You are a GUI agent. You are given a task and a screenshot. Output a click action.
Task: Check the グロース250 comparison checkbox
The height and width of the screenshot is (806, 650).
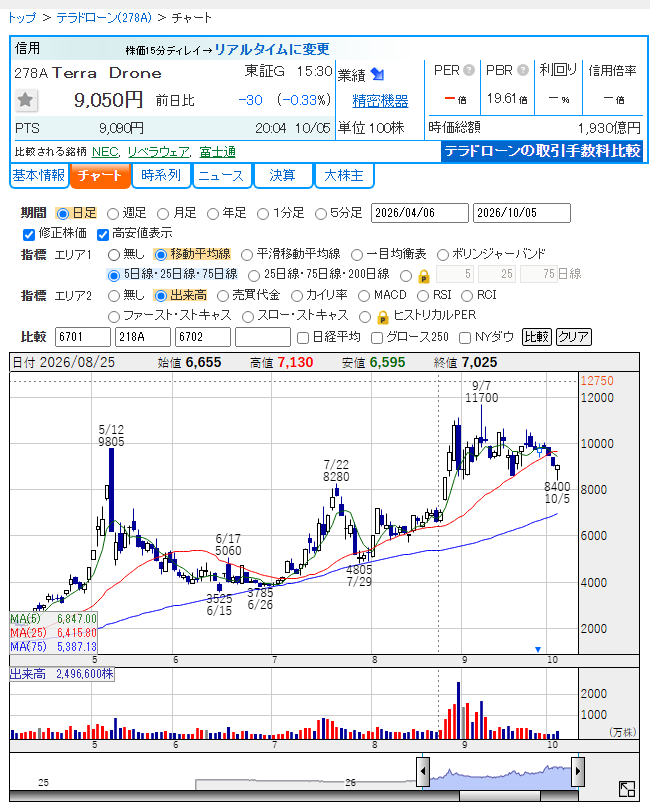(377, 338)
